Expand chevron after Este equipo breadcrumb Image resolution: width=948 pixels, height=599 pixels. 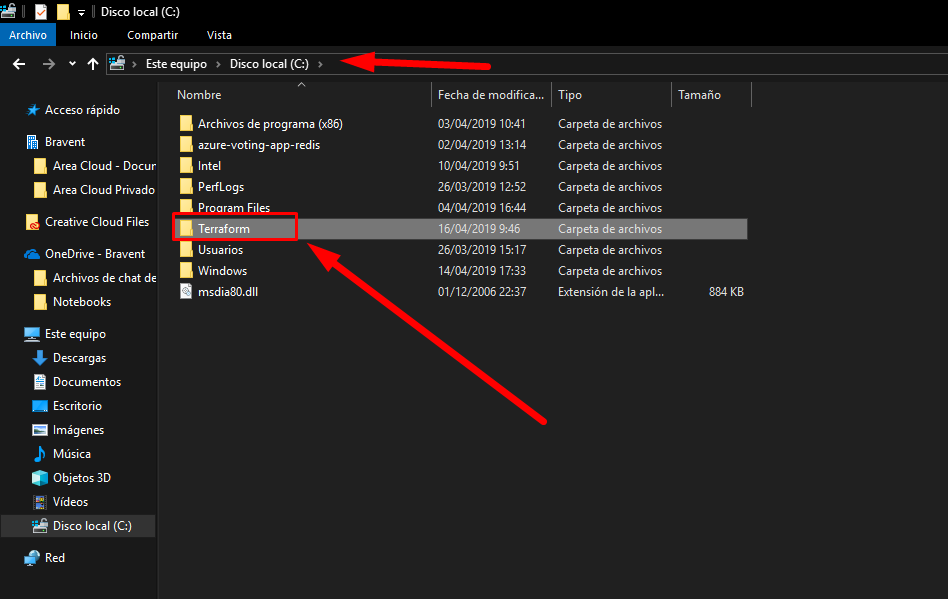tap(218, 64)
